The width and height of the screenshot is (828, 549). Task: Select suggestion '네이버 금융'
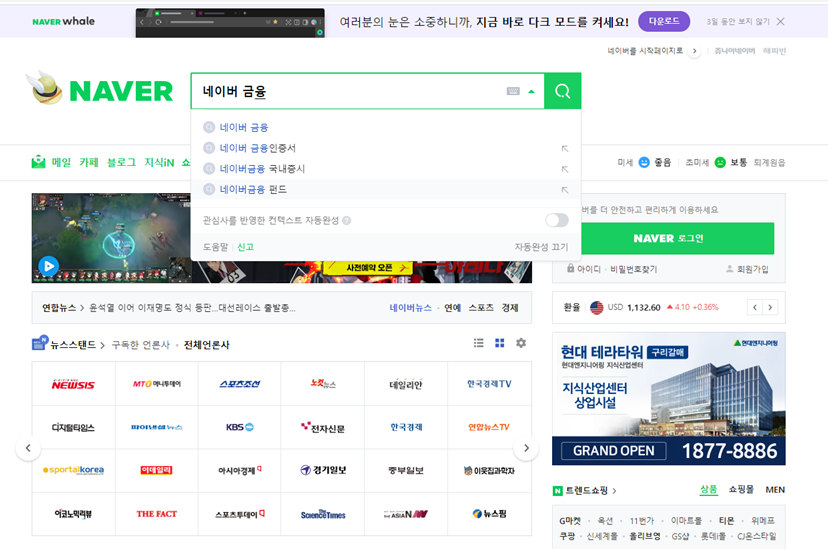pos(244,127)
